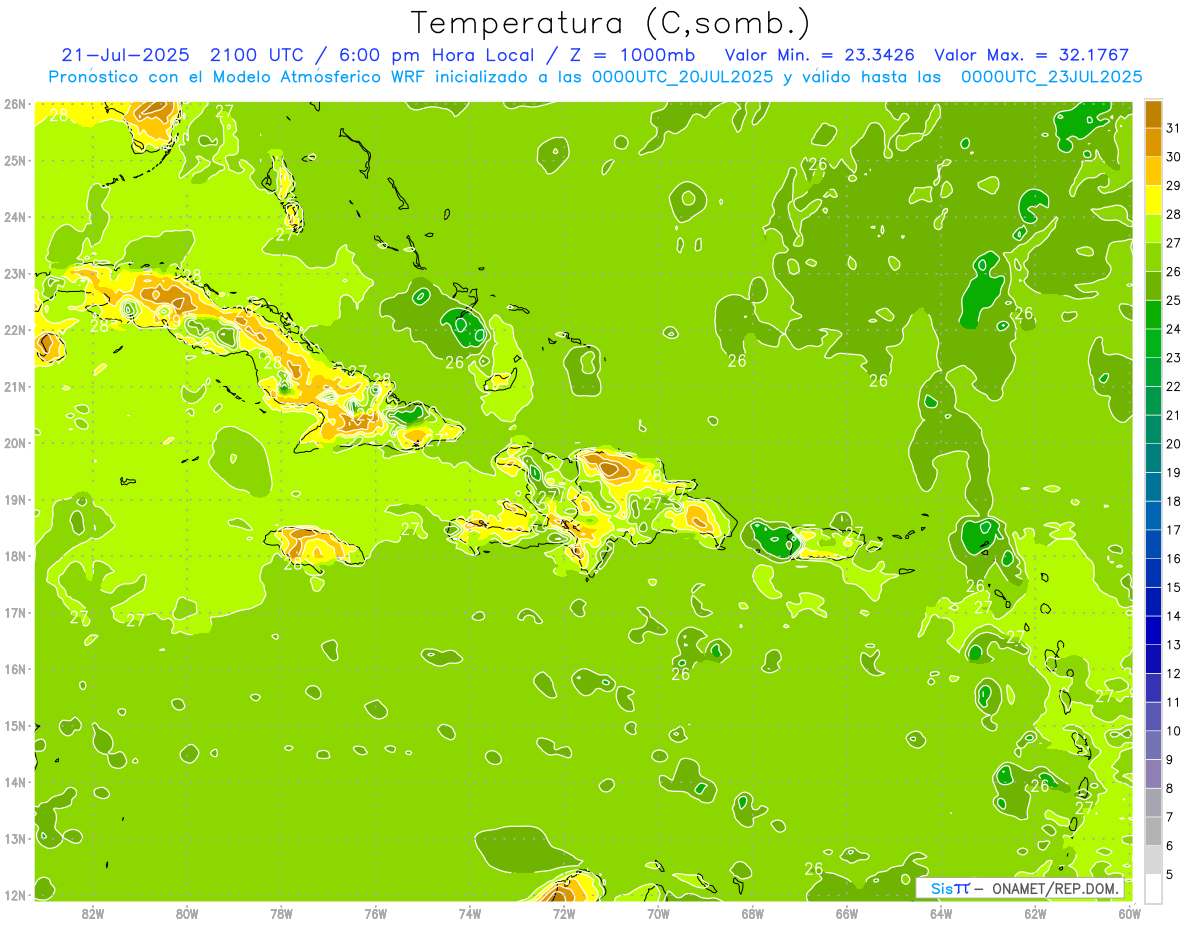Click the 66W longitude axis label

click(x=847, y=912)
